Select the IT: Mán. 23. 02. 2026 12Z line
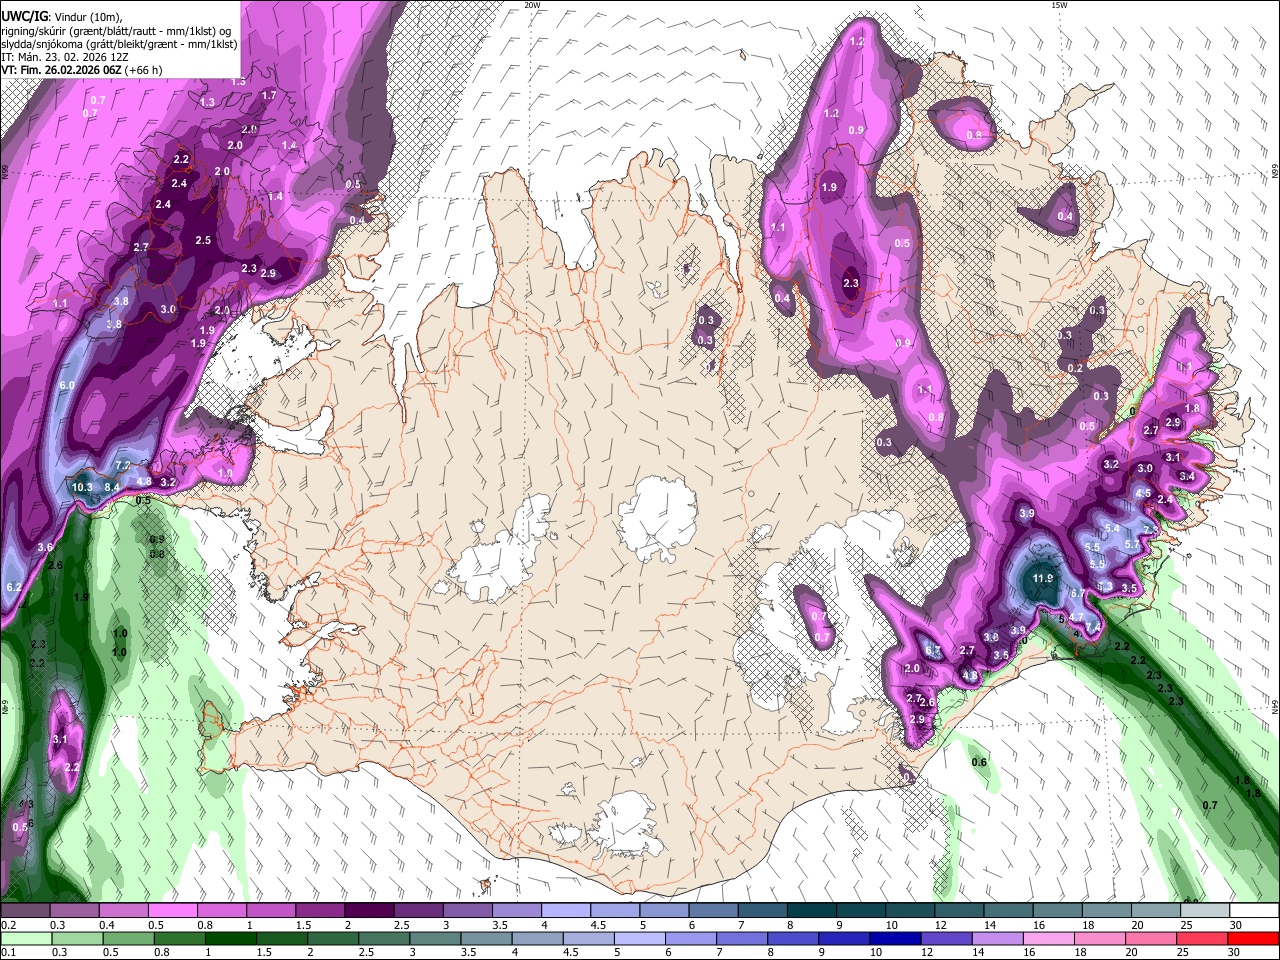 pos(65,58)
